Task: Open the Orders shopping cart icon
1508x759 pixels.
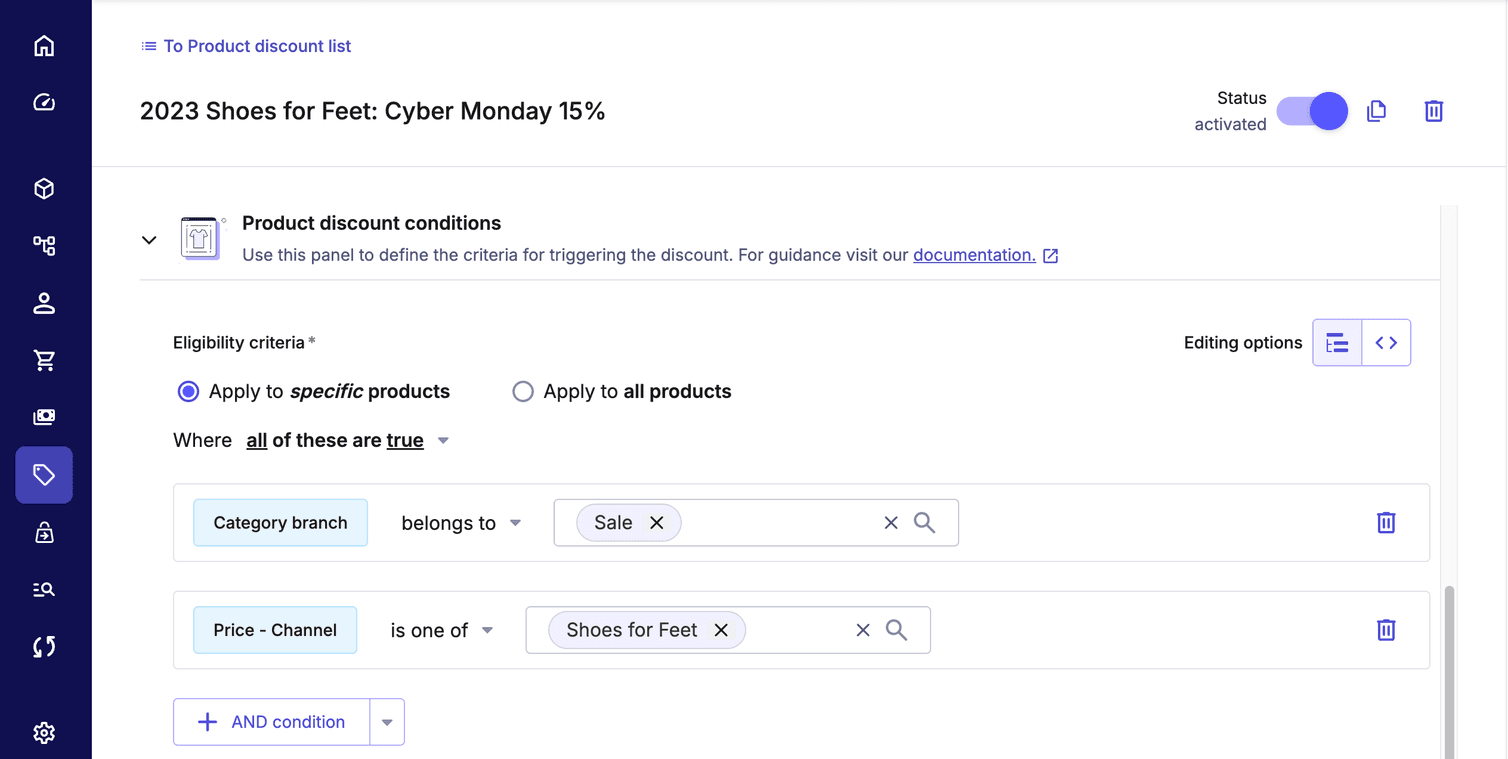Action: click(x=44, y=360)
